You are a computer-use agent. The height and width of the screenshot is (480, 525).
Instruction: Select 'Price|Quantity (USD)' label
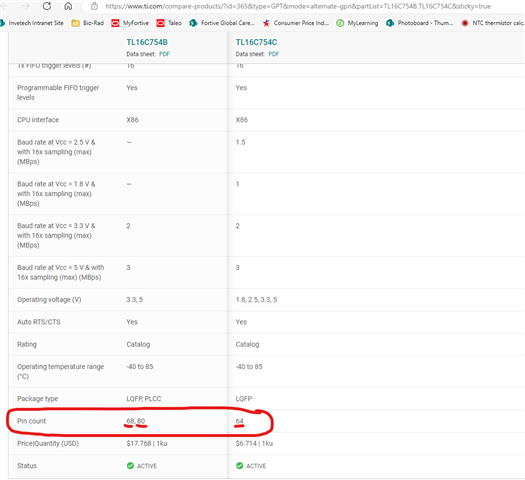(x=48, y=444)
